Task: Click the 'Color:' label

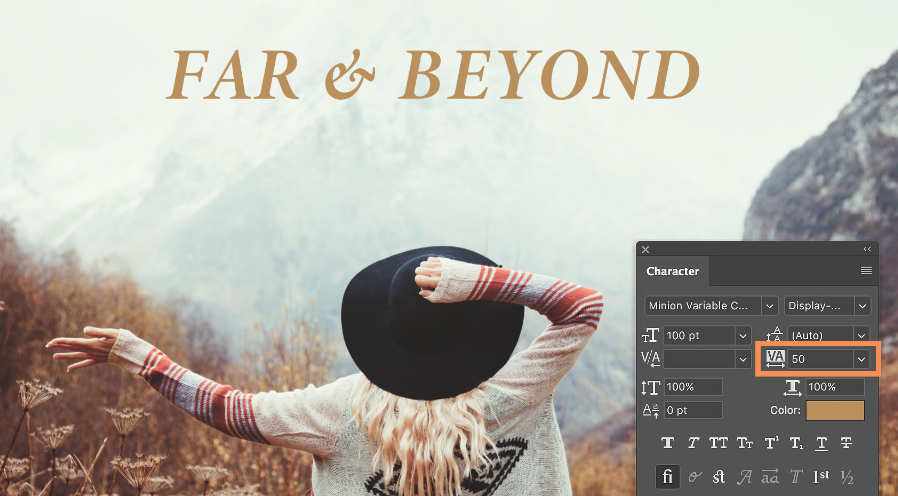Action: 785,410
